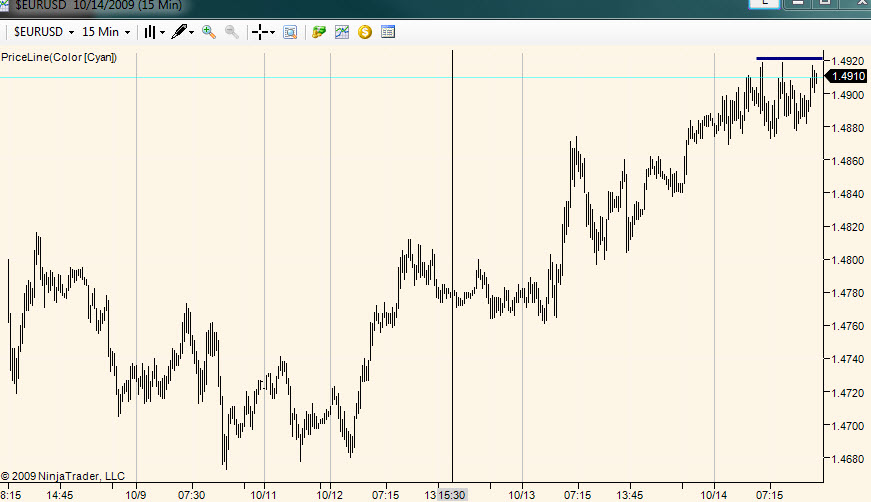Expand the drawing tools dropdown arrow
The height and width of the screenshot is (502, 871).
192,33
